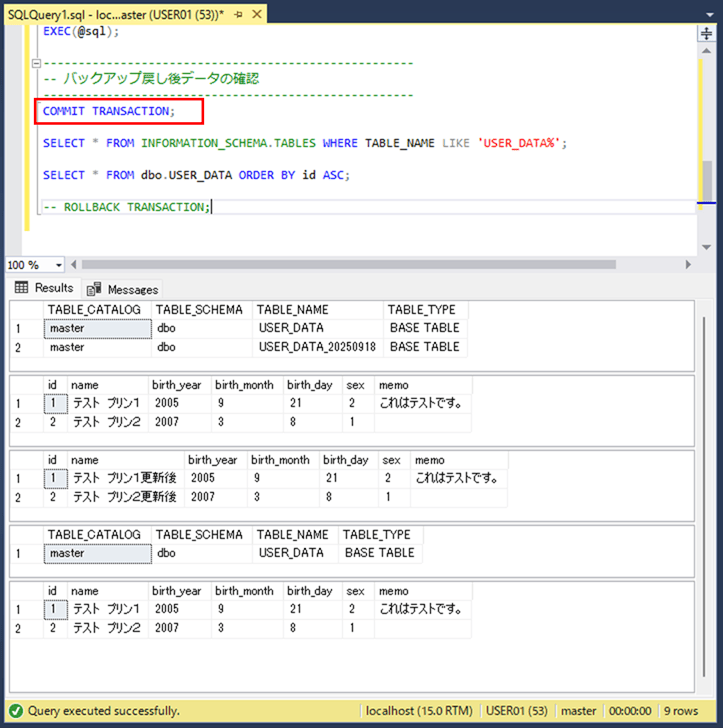Click the Messages tab icon
The image size is (723, 728).
[94, 289]
